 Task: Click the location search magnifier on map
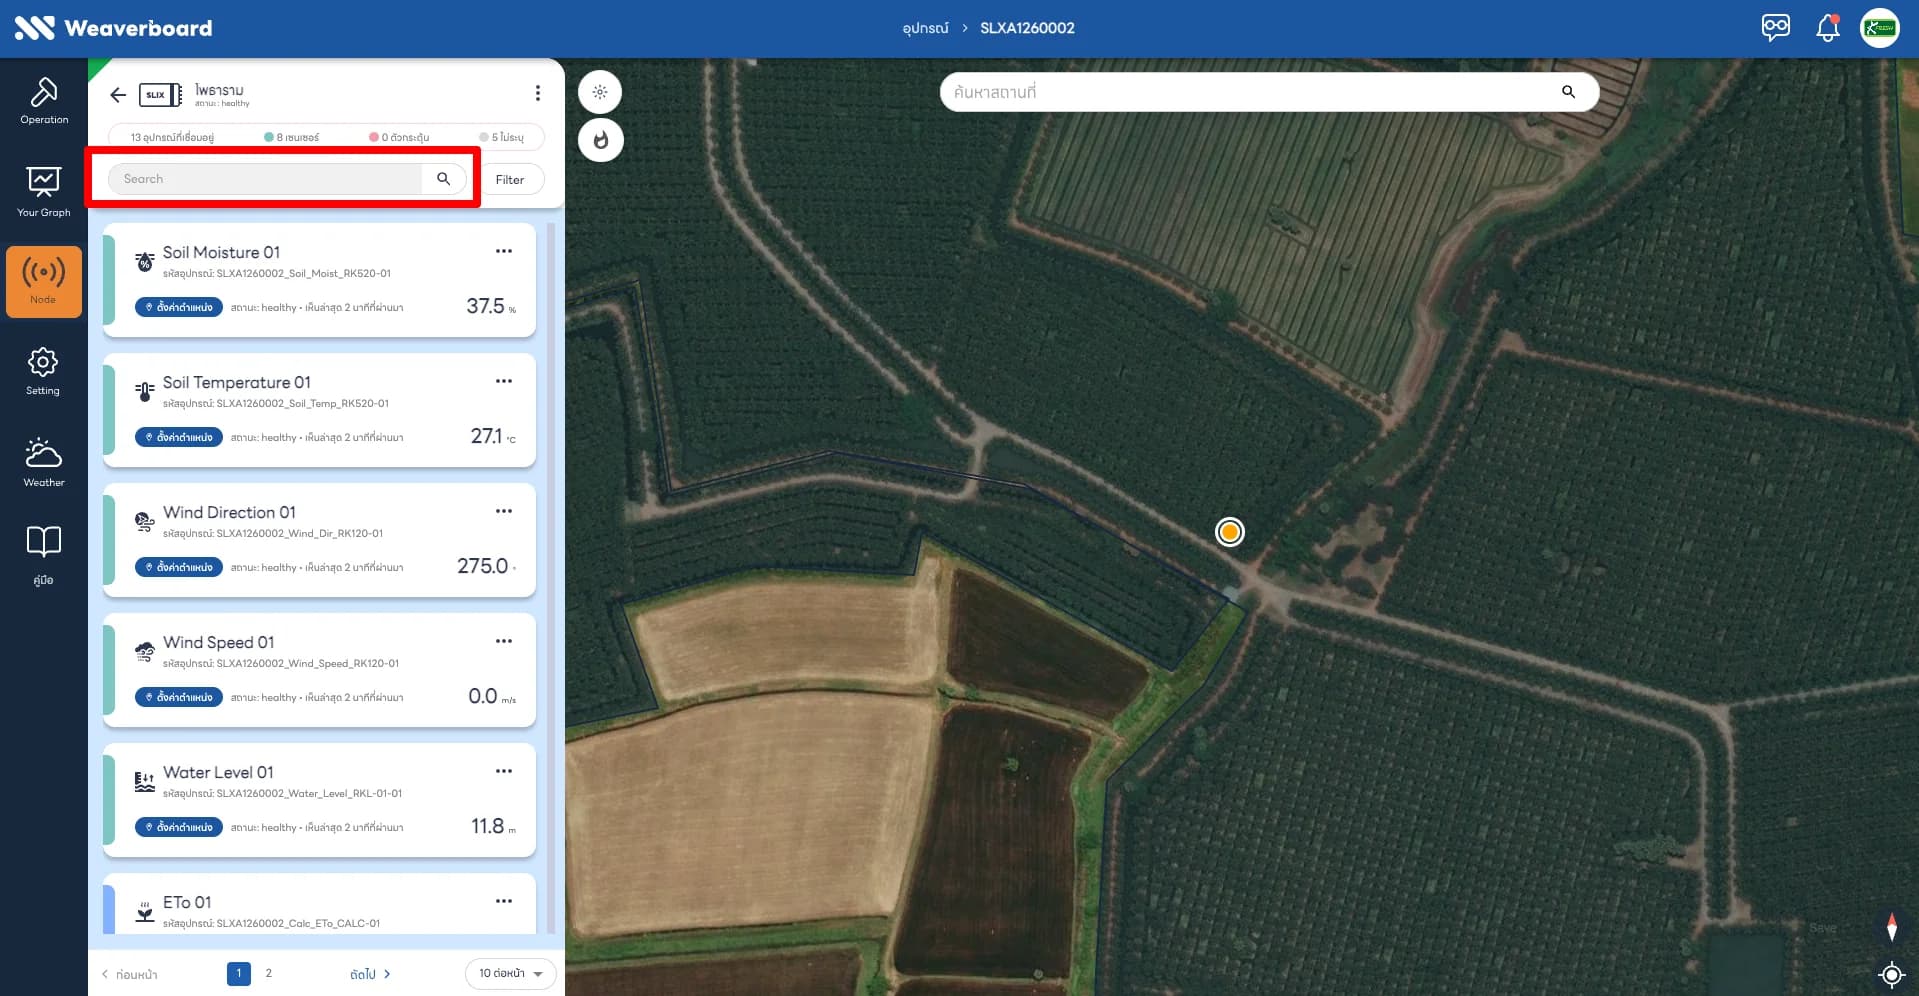point(1568,92)
